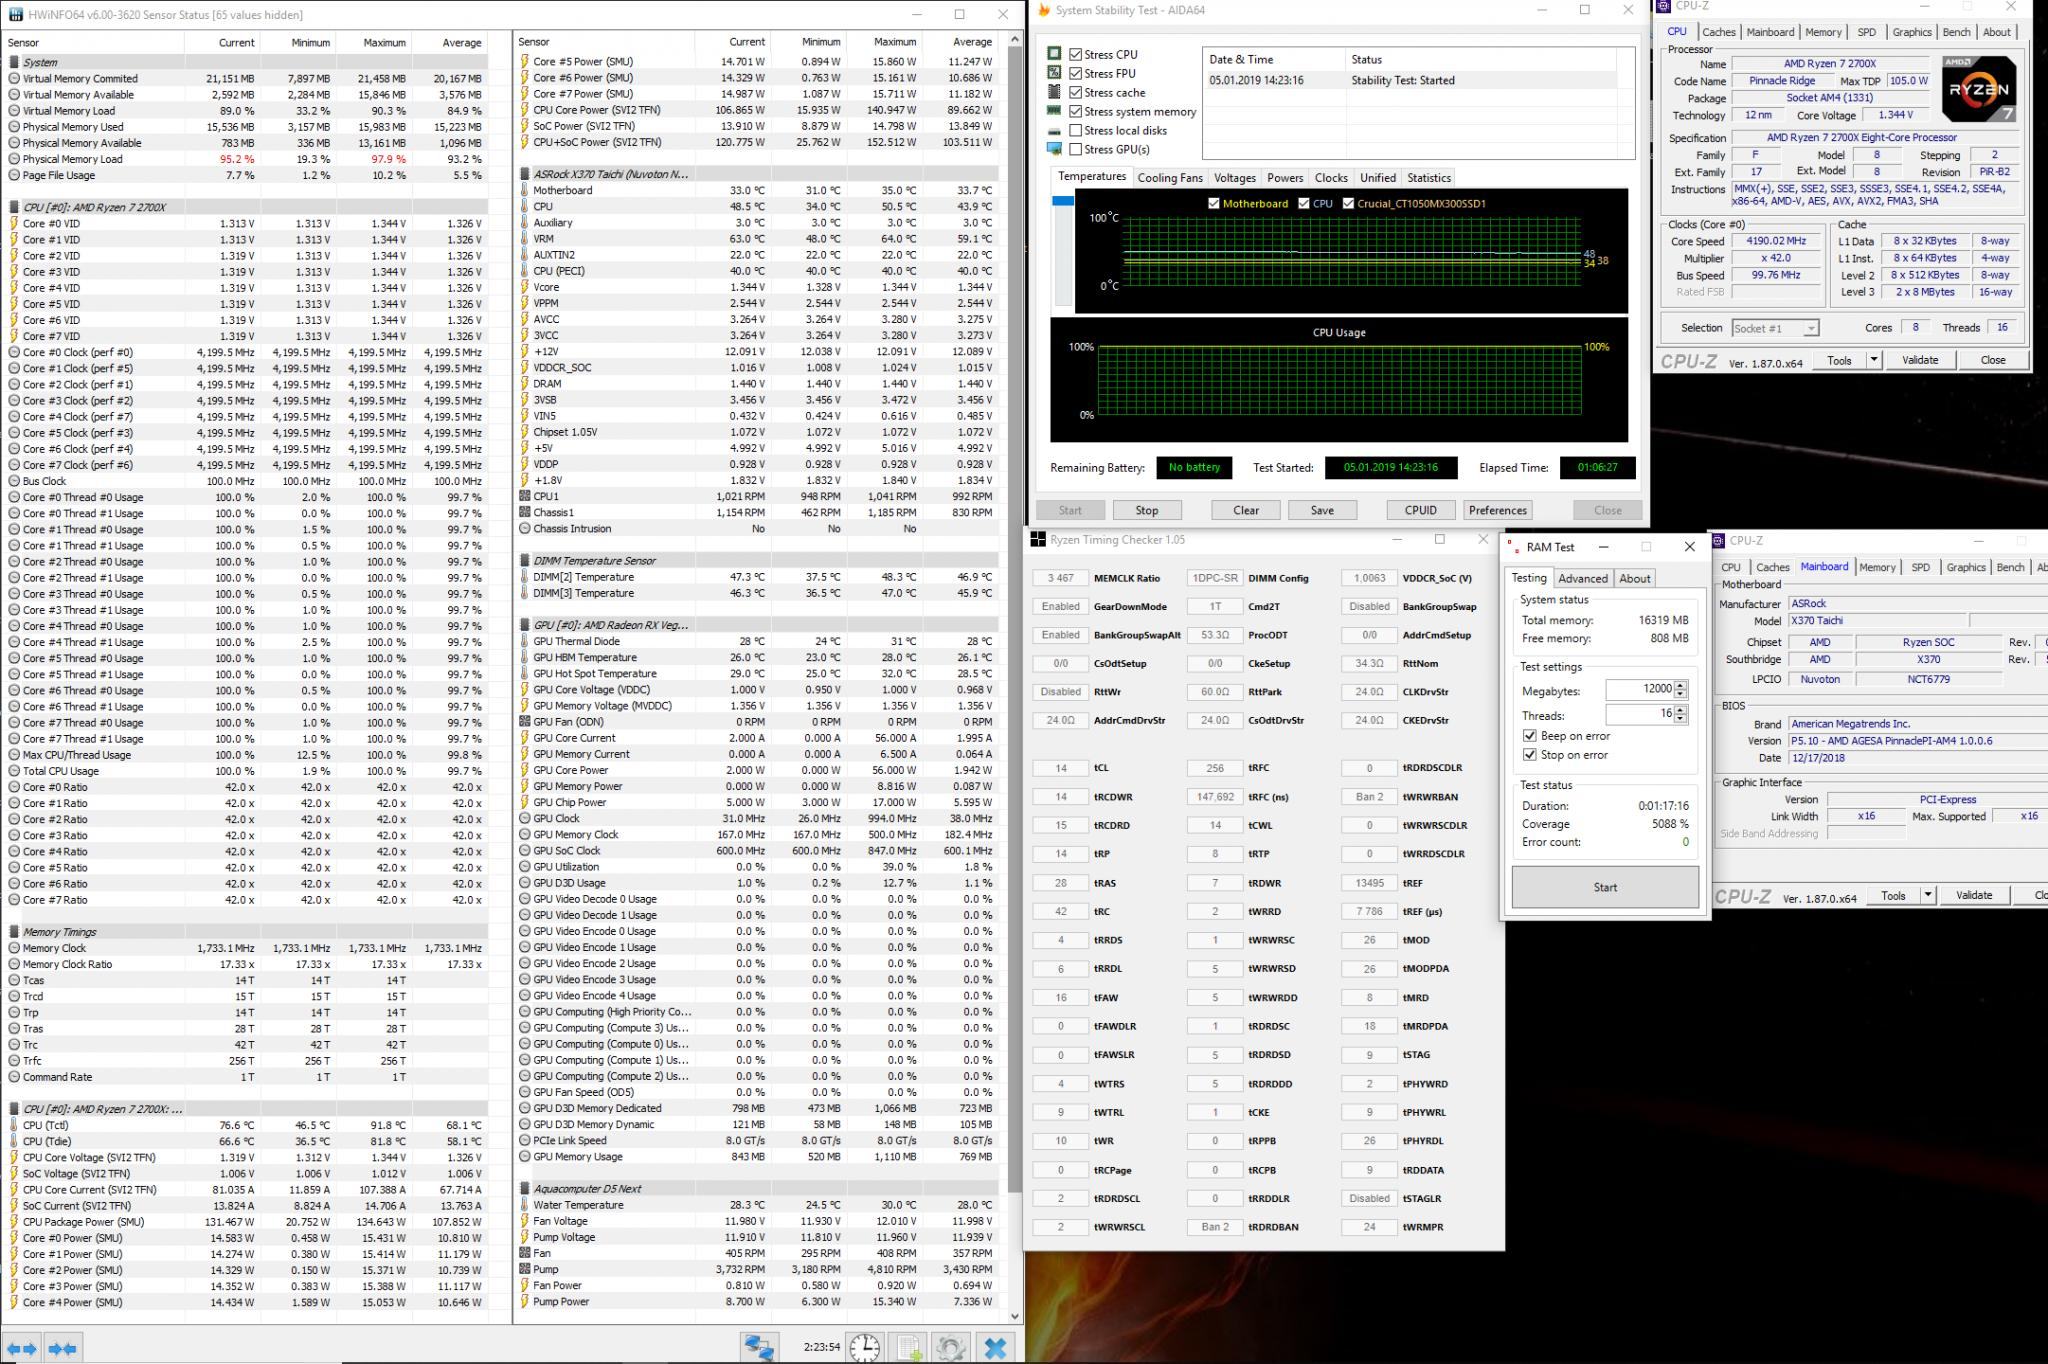Toggle Beep on error in RAM Test
Viewport: 2048px width, 1364px height.
[1530, 736]
